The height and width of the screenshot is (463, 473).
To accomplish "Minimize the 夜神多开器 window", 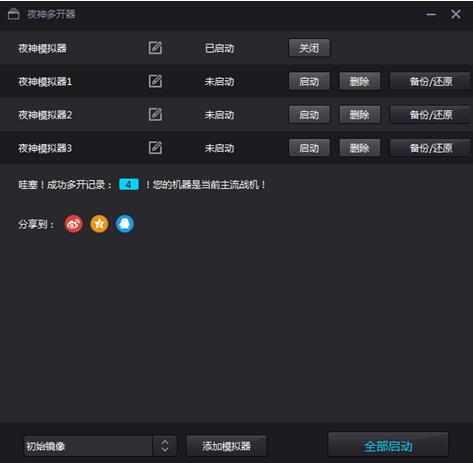I will point(431,14).
